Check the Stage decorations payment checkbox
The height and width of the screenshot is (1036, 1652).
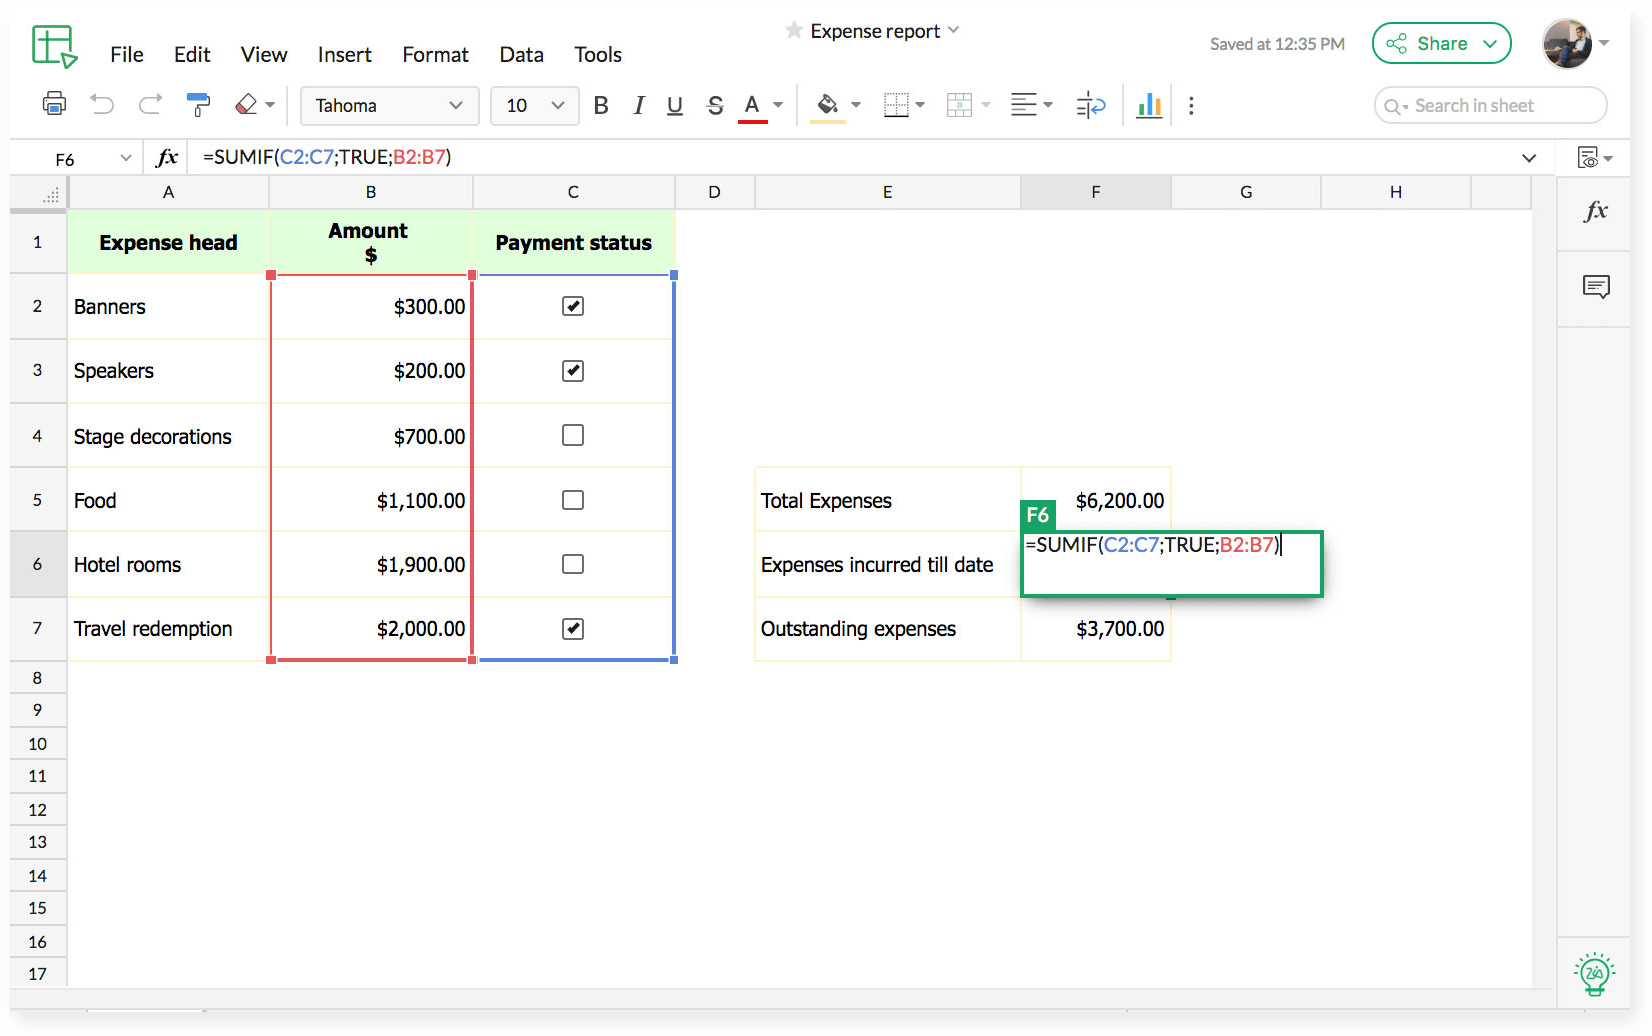[573, 435]
